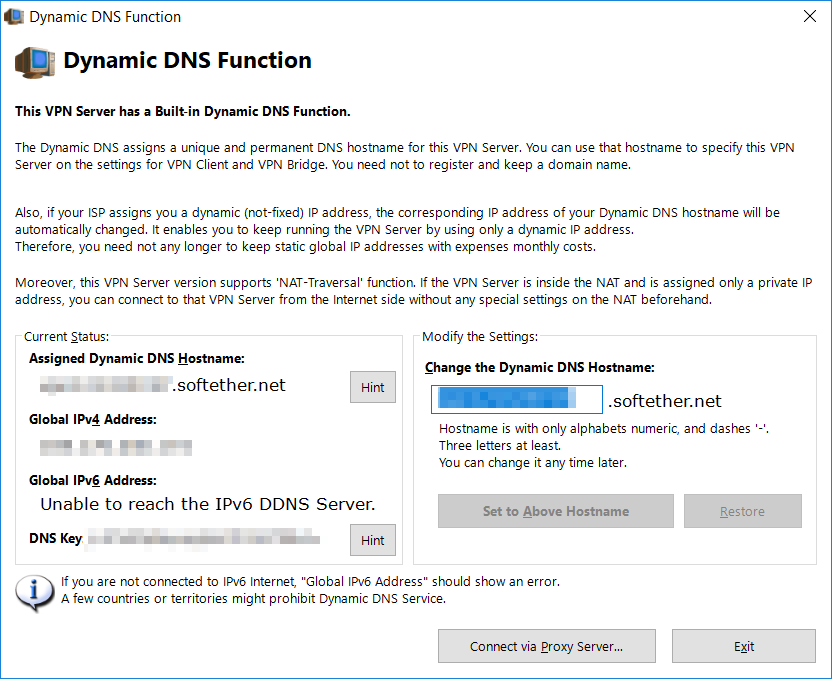Click the 'Dynamic DNS Function' heading
Viewport: 832px width, 679px height.
pos(187,60)
